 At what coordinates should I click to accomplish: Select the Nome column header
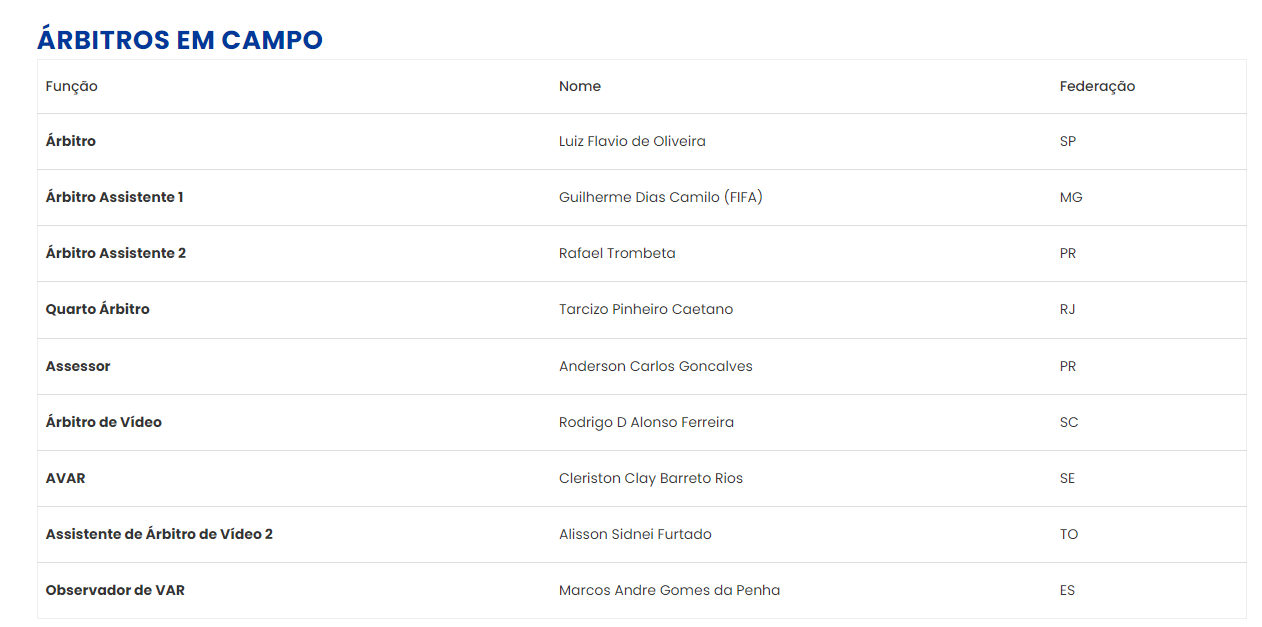pyautogui.click(x=580, y=86)
